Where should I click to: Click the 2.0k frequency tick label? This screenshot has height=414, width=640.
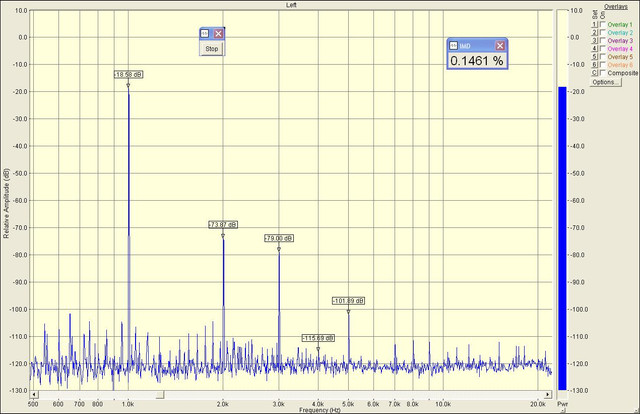click(222, 404)
